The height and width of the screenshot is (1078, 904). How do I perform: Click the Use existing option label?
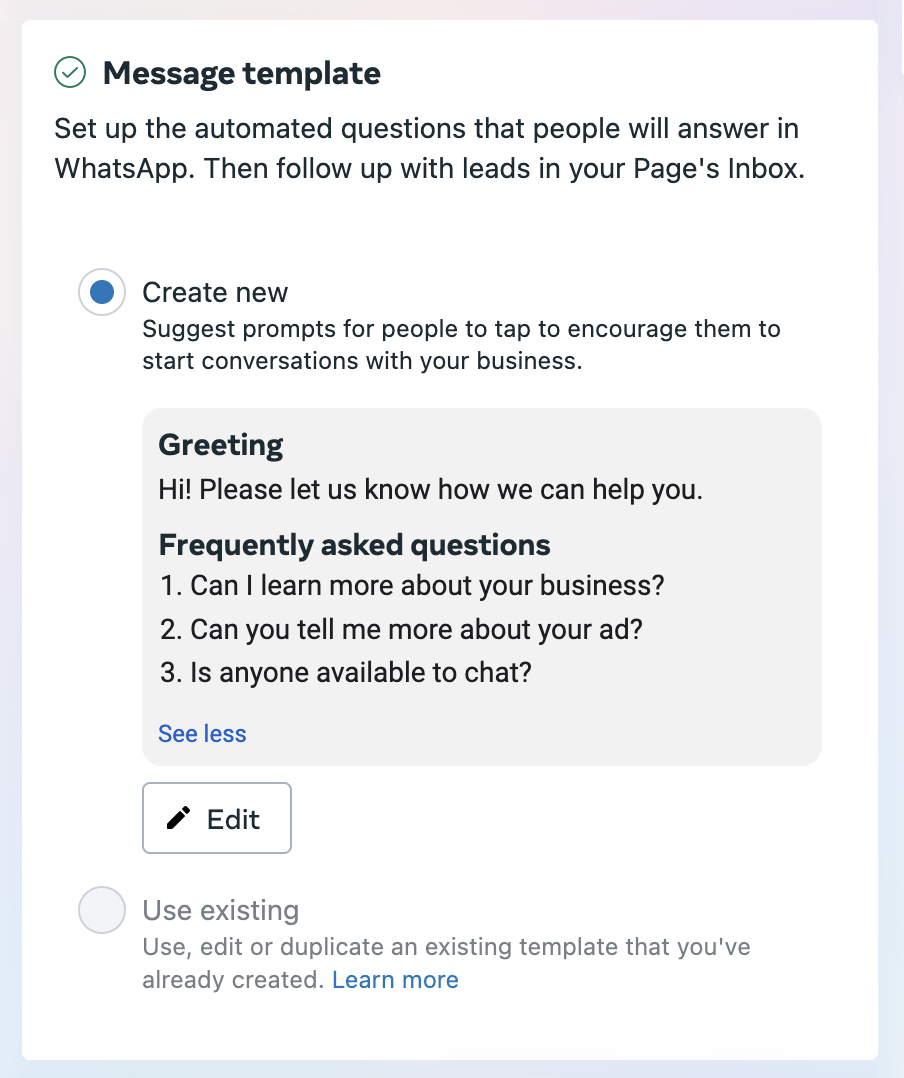(x=221, y=910)
